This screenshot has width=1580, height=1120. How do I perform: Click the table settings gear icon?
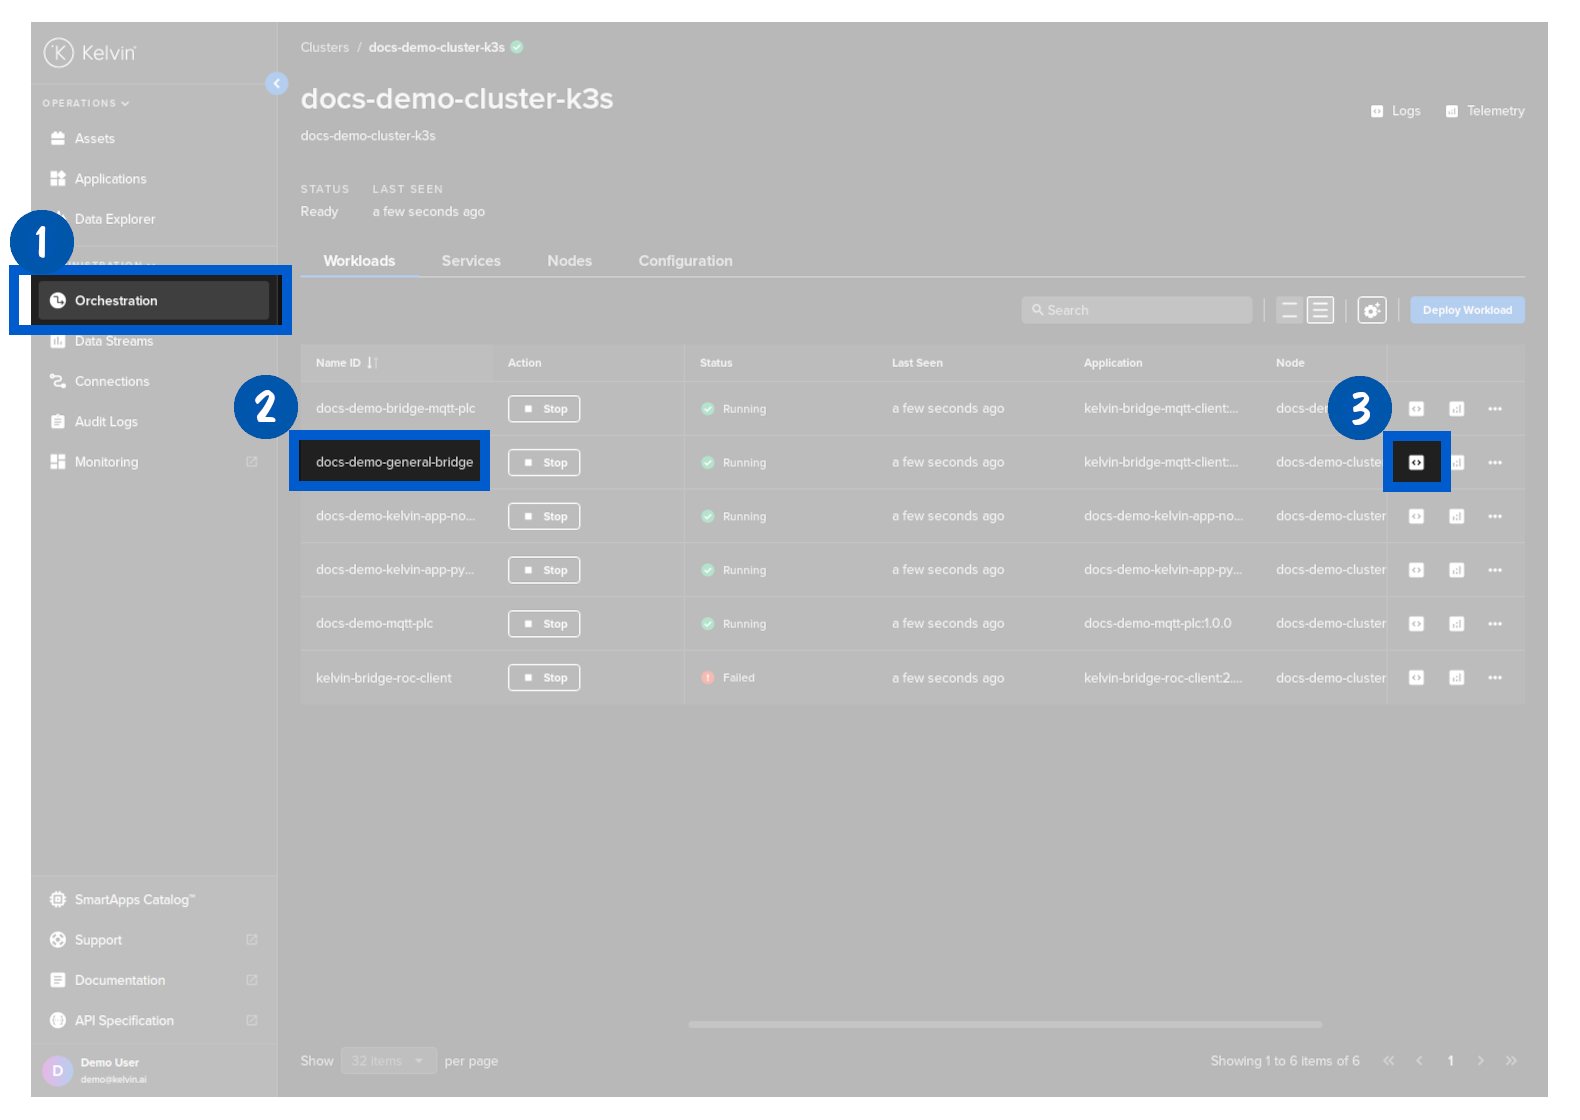pos(1371,311)
